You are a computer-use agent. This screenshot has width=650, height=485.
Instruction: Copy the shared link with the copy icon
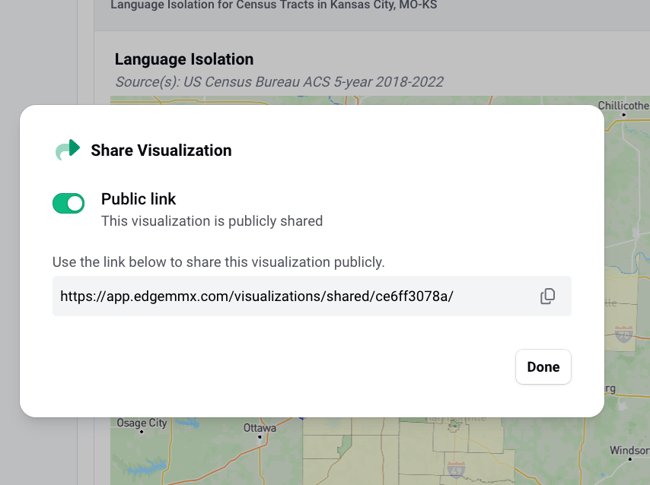click(547, 296)
